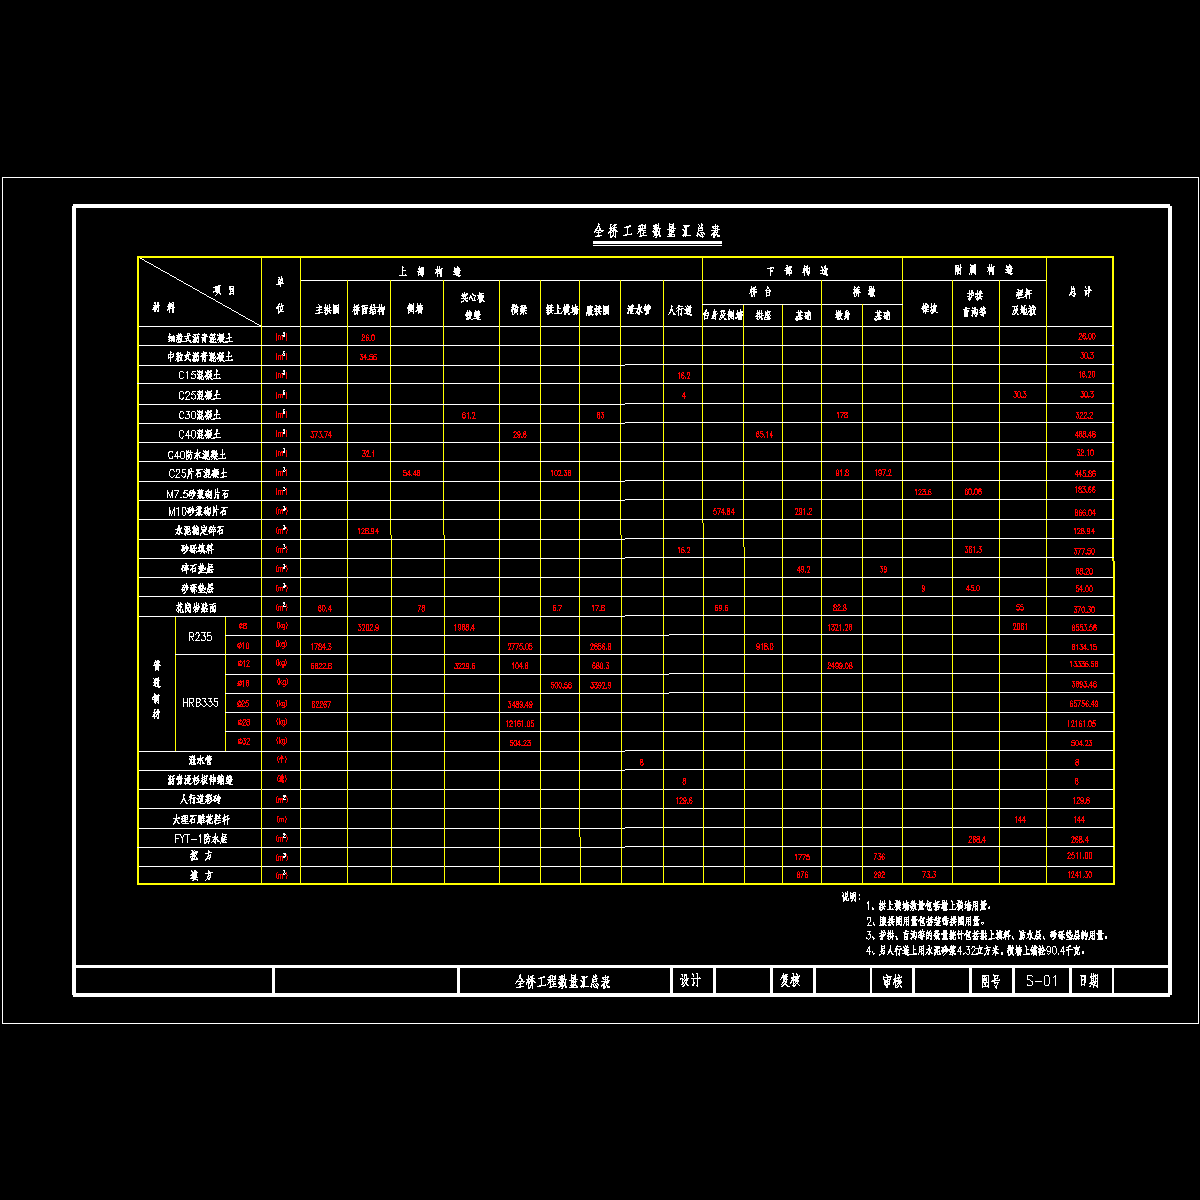Select the C15混凝土 row label
This screenshot has height=1200, width=1200.
pyautogui.click(x=199, y=376)
